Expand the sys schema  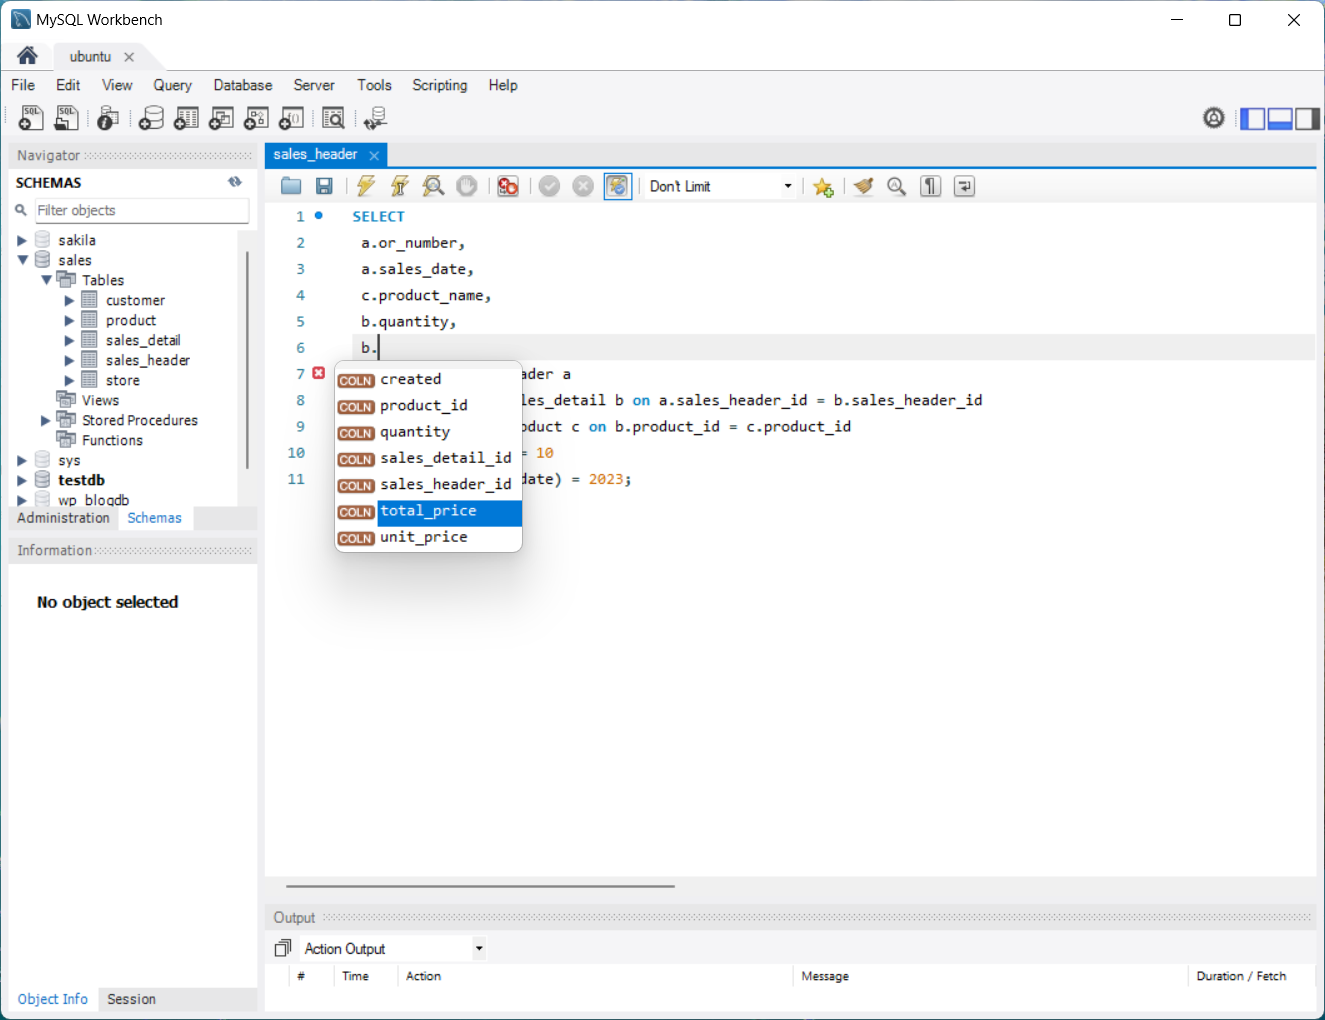pos(22,460)
